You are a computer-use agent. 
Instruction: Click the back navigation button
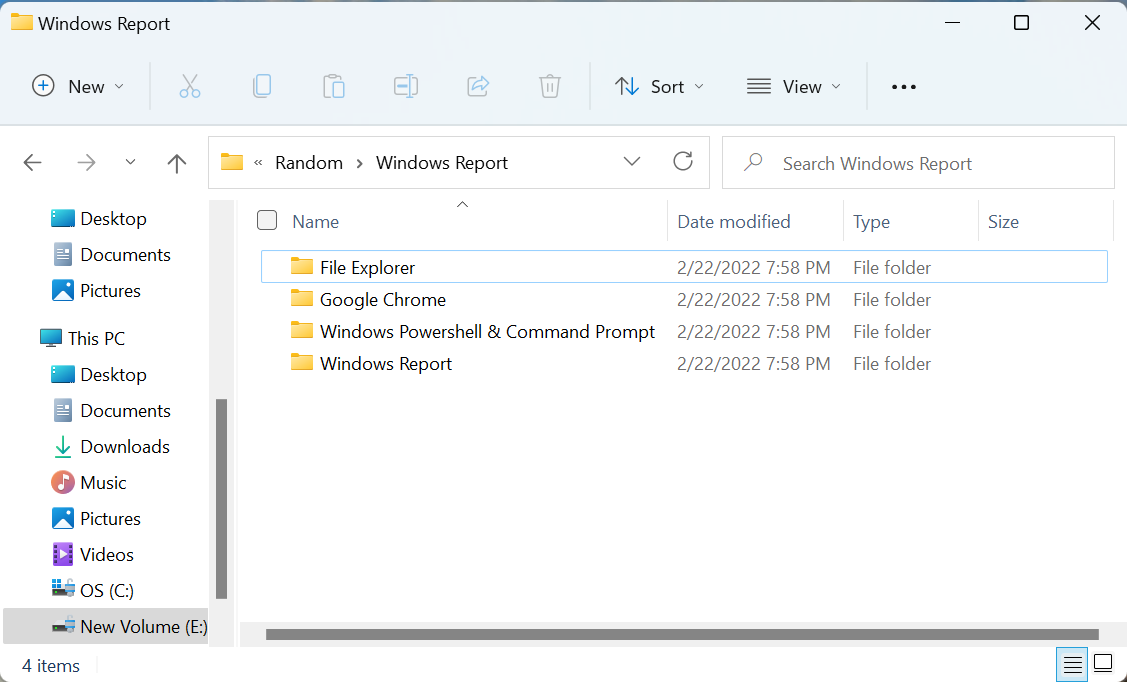[x=32, y=162]
